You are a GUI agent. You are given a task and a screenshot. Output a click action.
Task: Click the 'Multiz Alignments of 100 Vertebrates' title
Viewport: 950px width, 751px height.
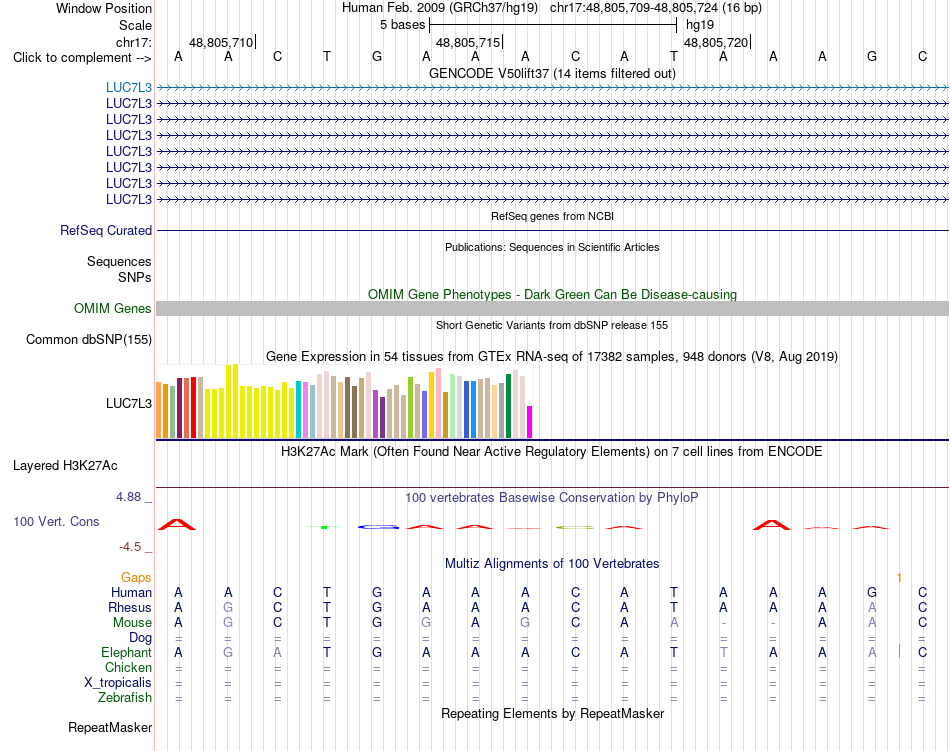pyautogui.click(x=552, y=563)
